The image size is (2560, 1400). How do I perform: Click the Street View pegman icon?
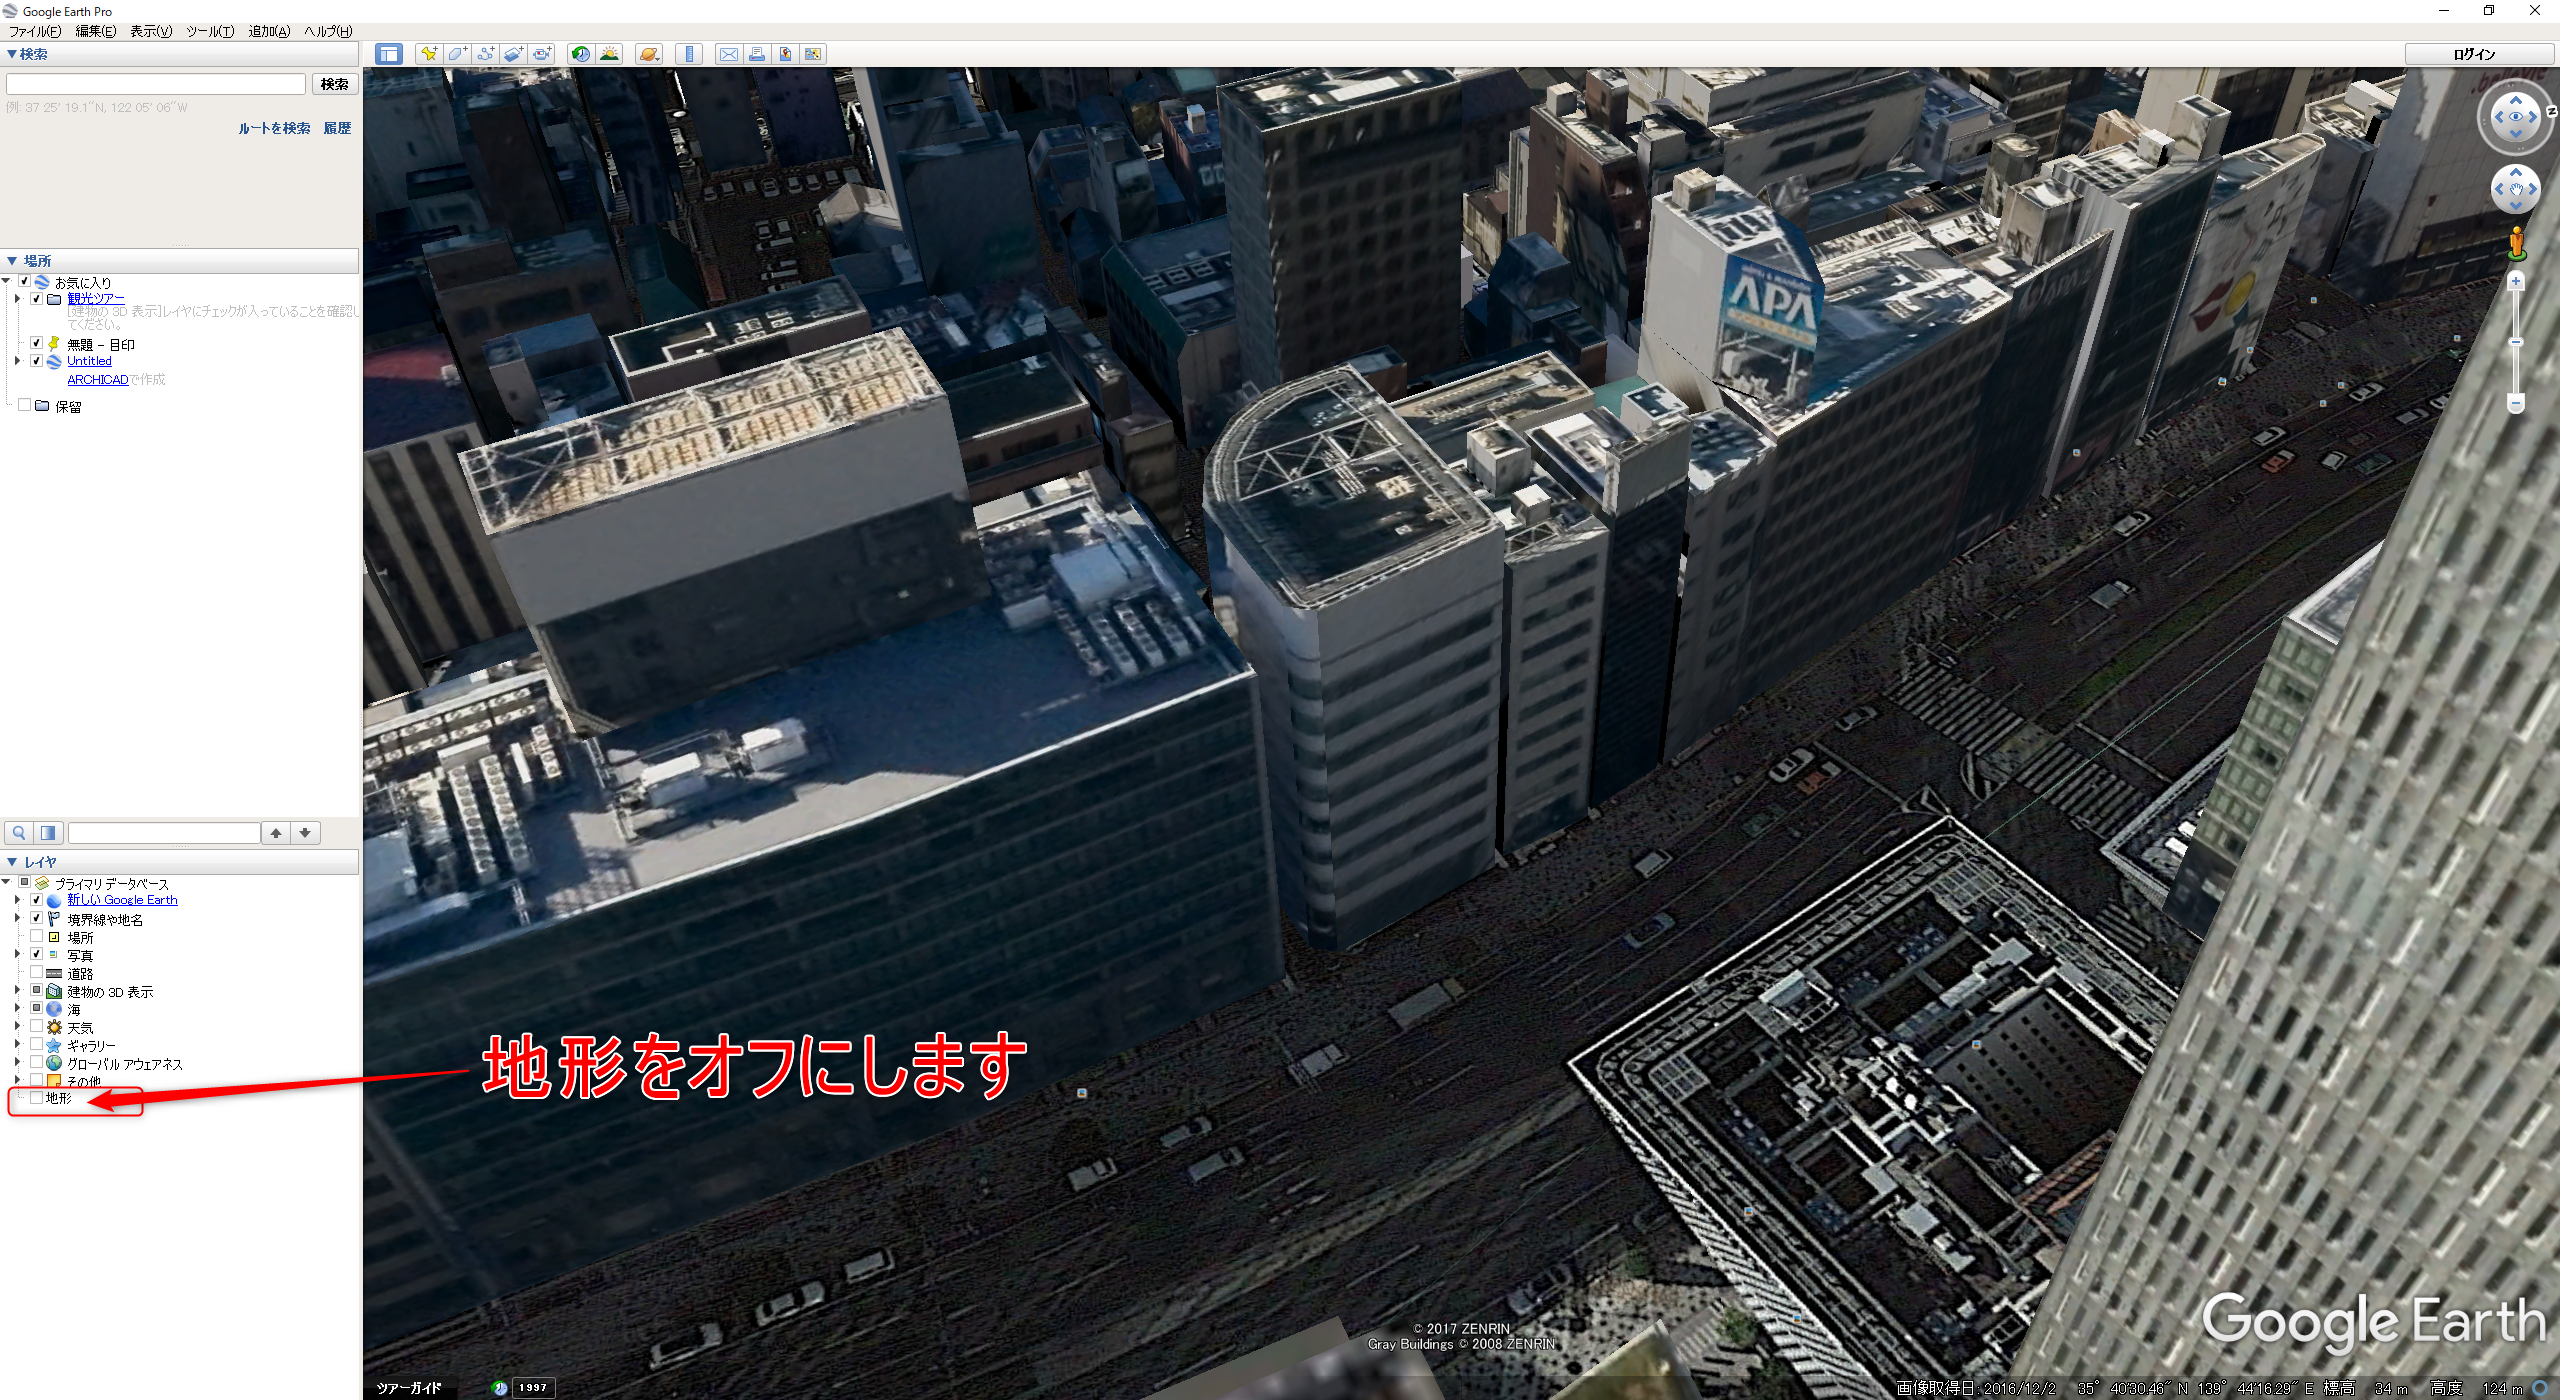pos(2517,243)
